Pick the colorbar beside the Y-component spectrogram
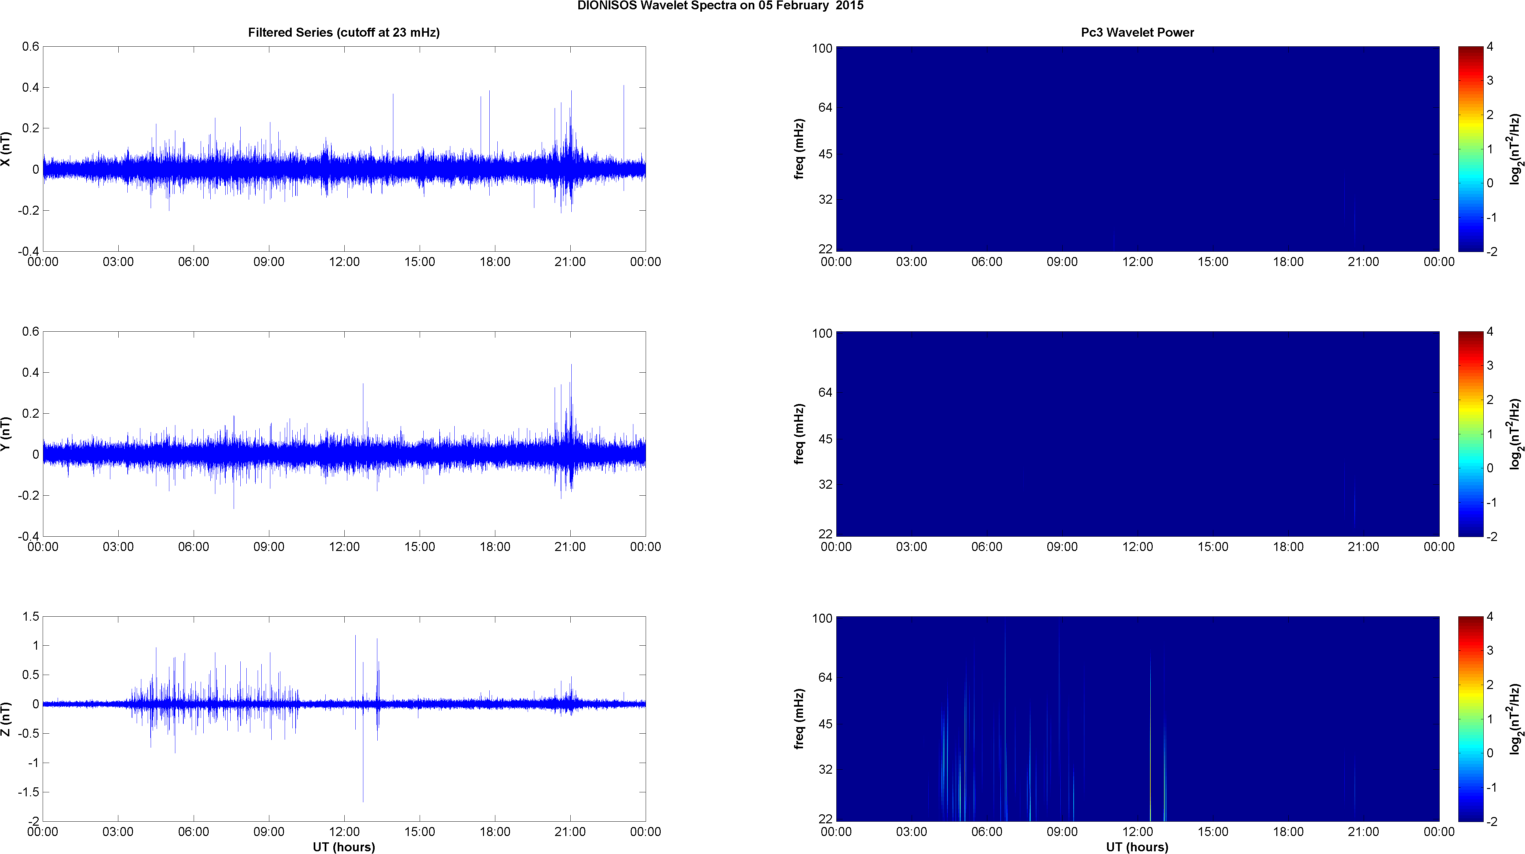Screen dimensions: 1525x854 pos(1470,434)
